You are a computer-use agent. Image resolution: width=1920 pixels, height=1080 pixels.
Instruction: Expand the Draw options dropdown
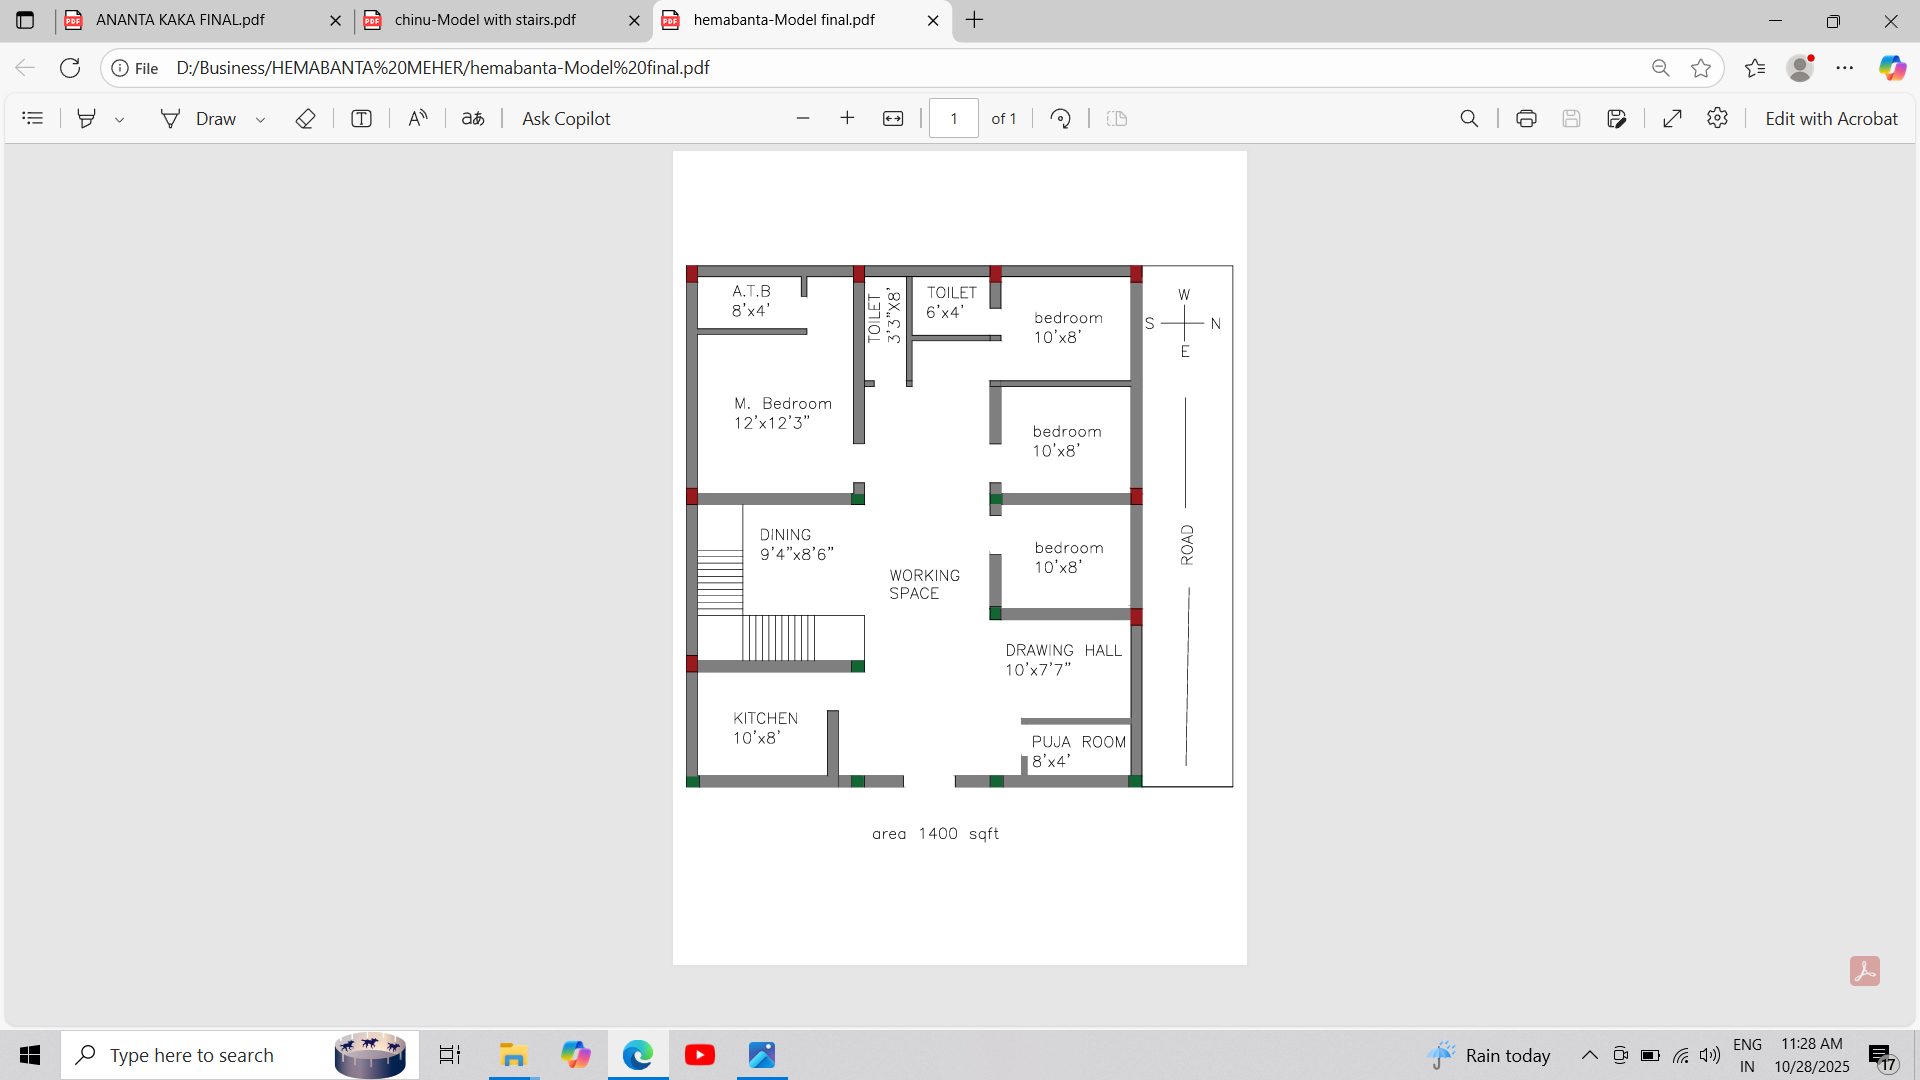tap(260, 119)
